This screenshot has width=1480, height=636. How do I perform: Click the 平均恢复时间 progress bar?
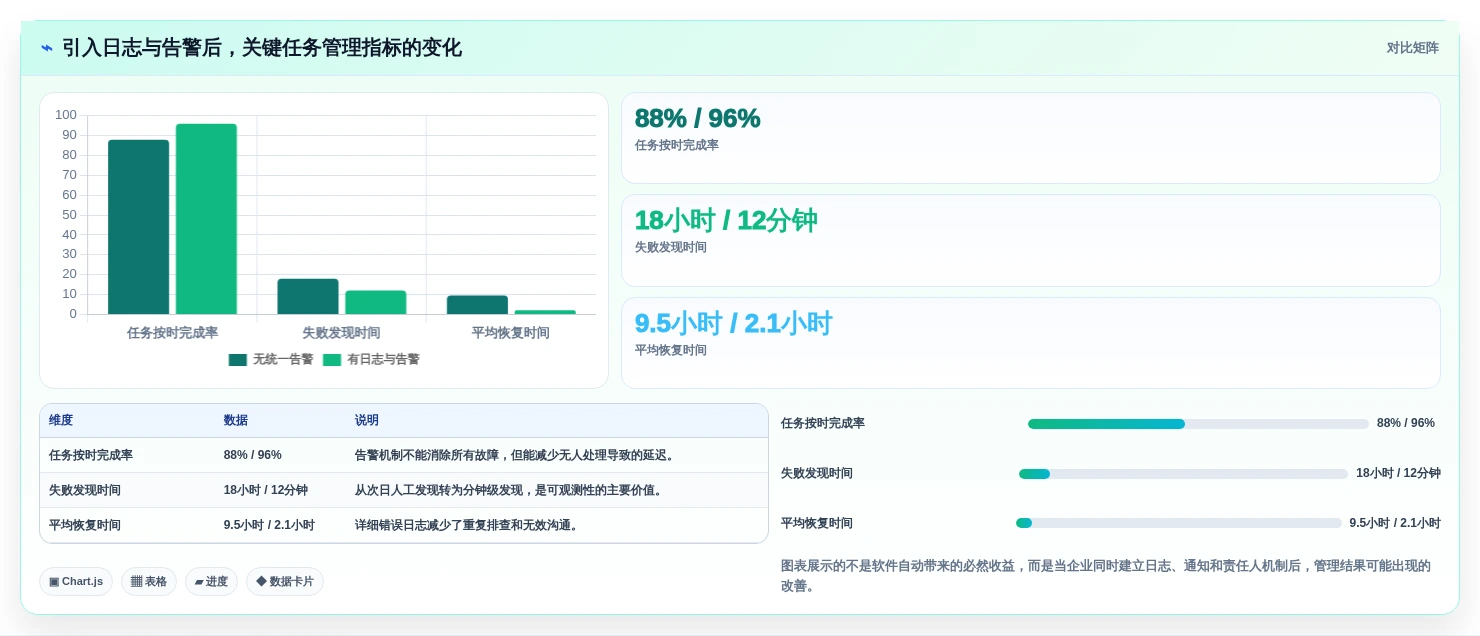click(x=1179, y=523)
